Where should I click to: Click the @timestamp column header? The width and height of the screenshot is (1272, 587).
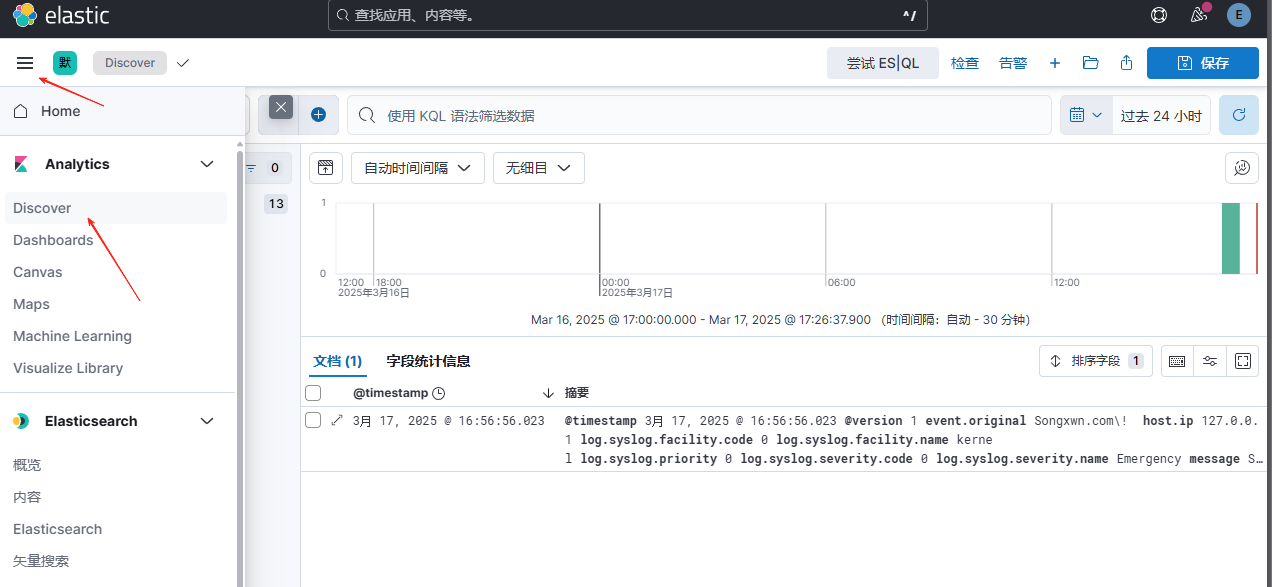pos(389,393)
